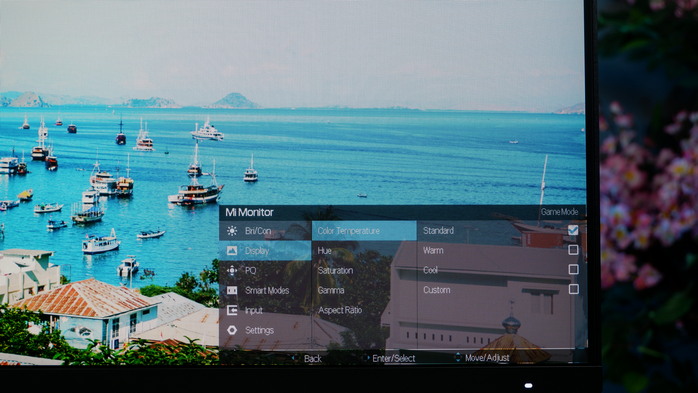The height and width of the screenshot is (393, 698).
Task: Open the PQ menu entry
Action: pyautogui.click(x=265, y=270)
